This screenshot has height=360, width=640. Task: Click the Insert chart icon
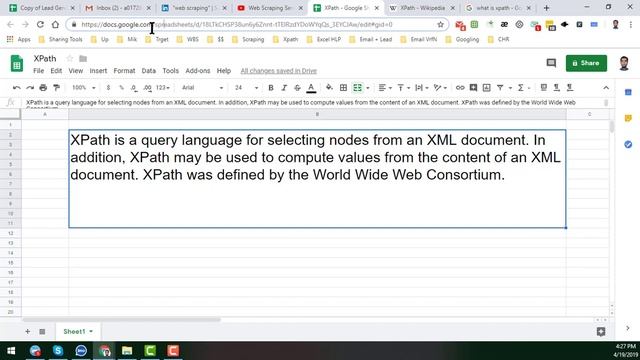(x=487, y=88)
